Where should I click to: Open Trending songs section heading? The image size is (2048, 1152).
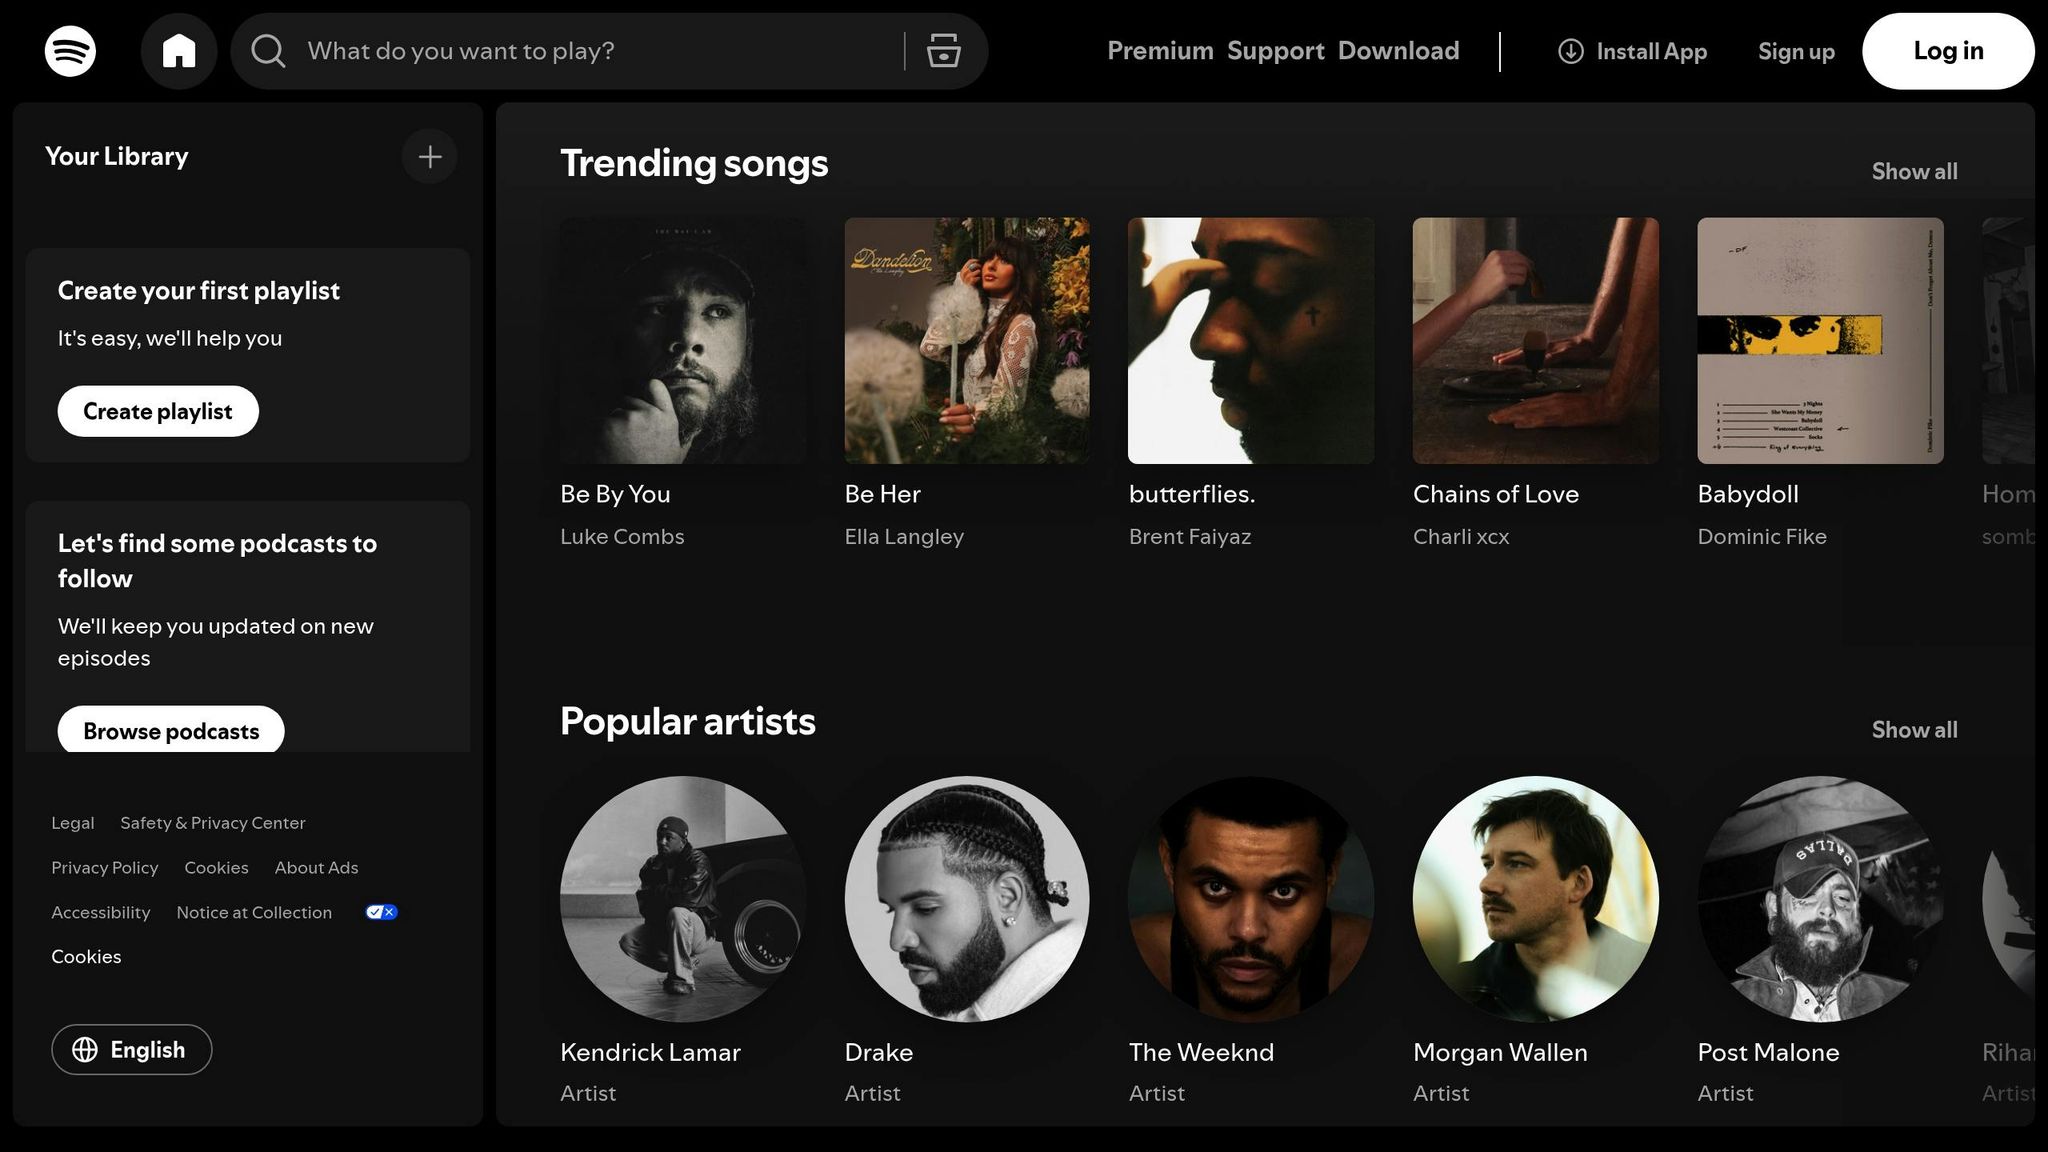point(694,163)
